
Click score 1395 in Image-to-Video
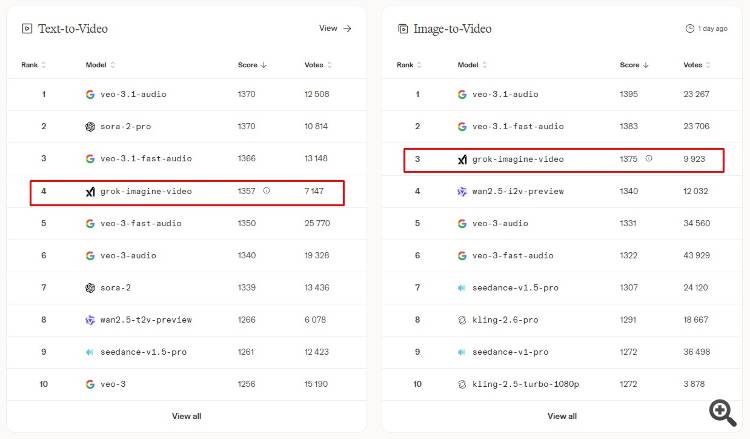629,94
